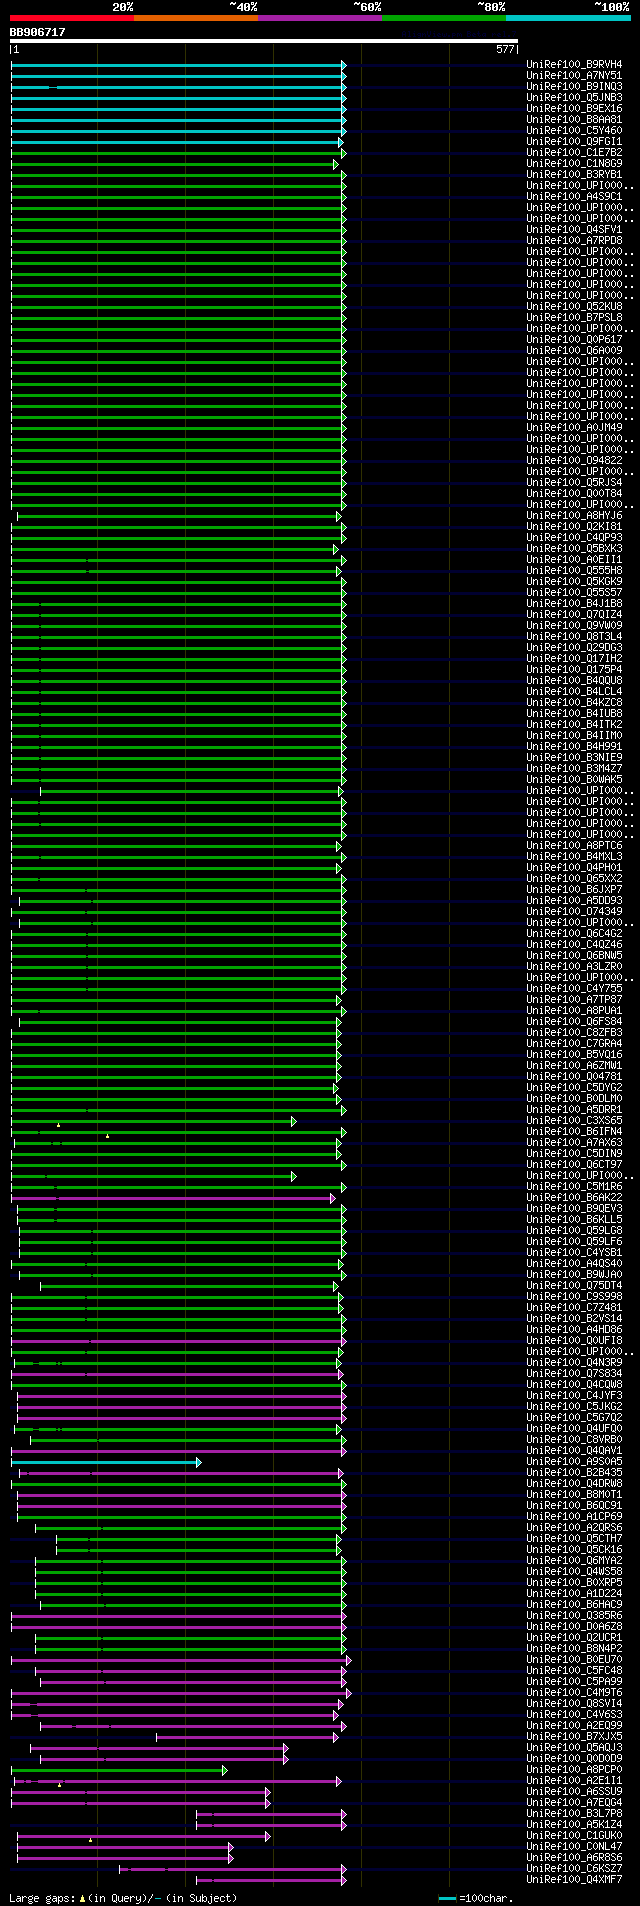Select hit label UniRef100_Q7S834
Screen dimensions: 640x1906
point(574,1373)
